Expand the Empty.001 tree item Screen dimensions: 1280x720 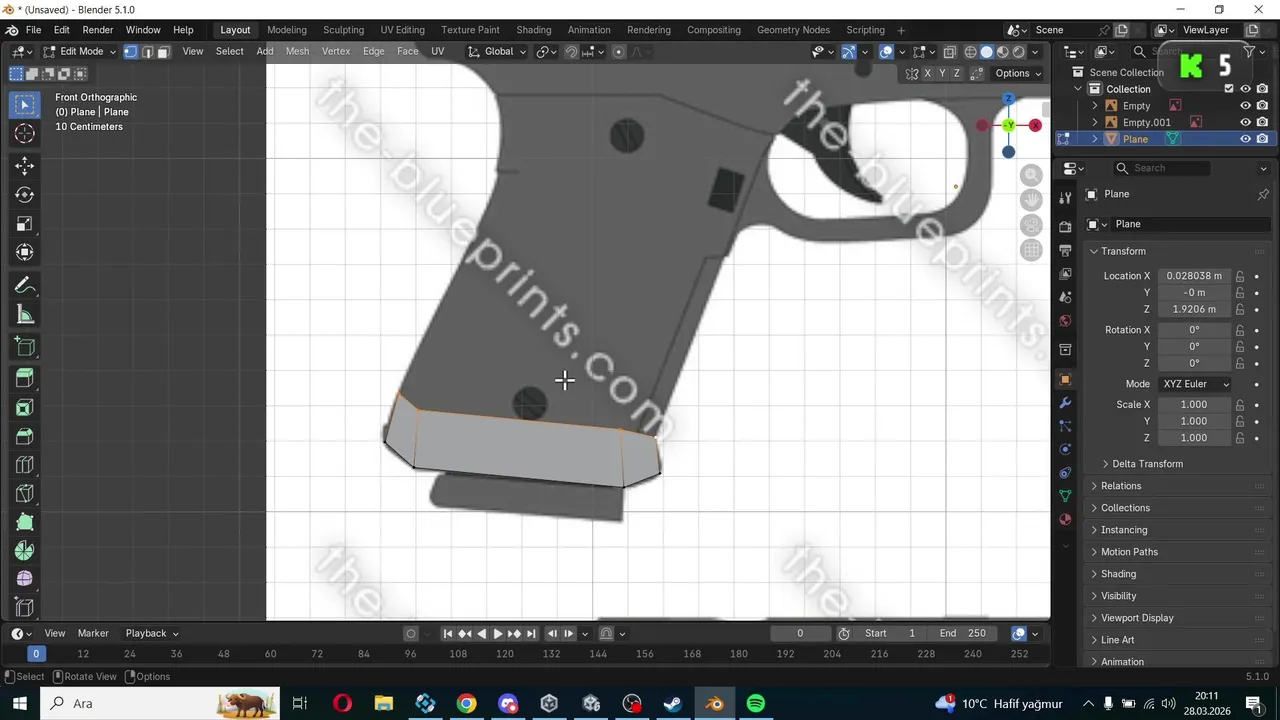(x=1095, y=122)
